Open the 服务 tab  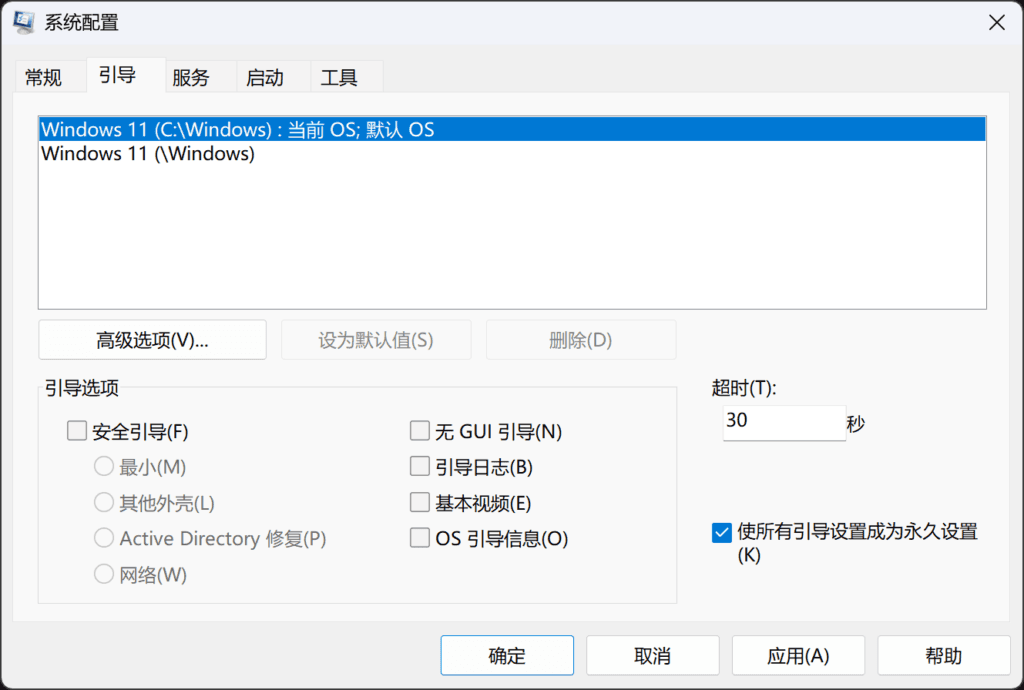pyautogui.click(x=192, y=76)
